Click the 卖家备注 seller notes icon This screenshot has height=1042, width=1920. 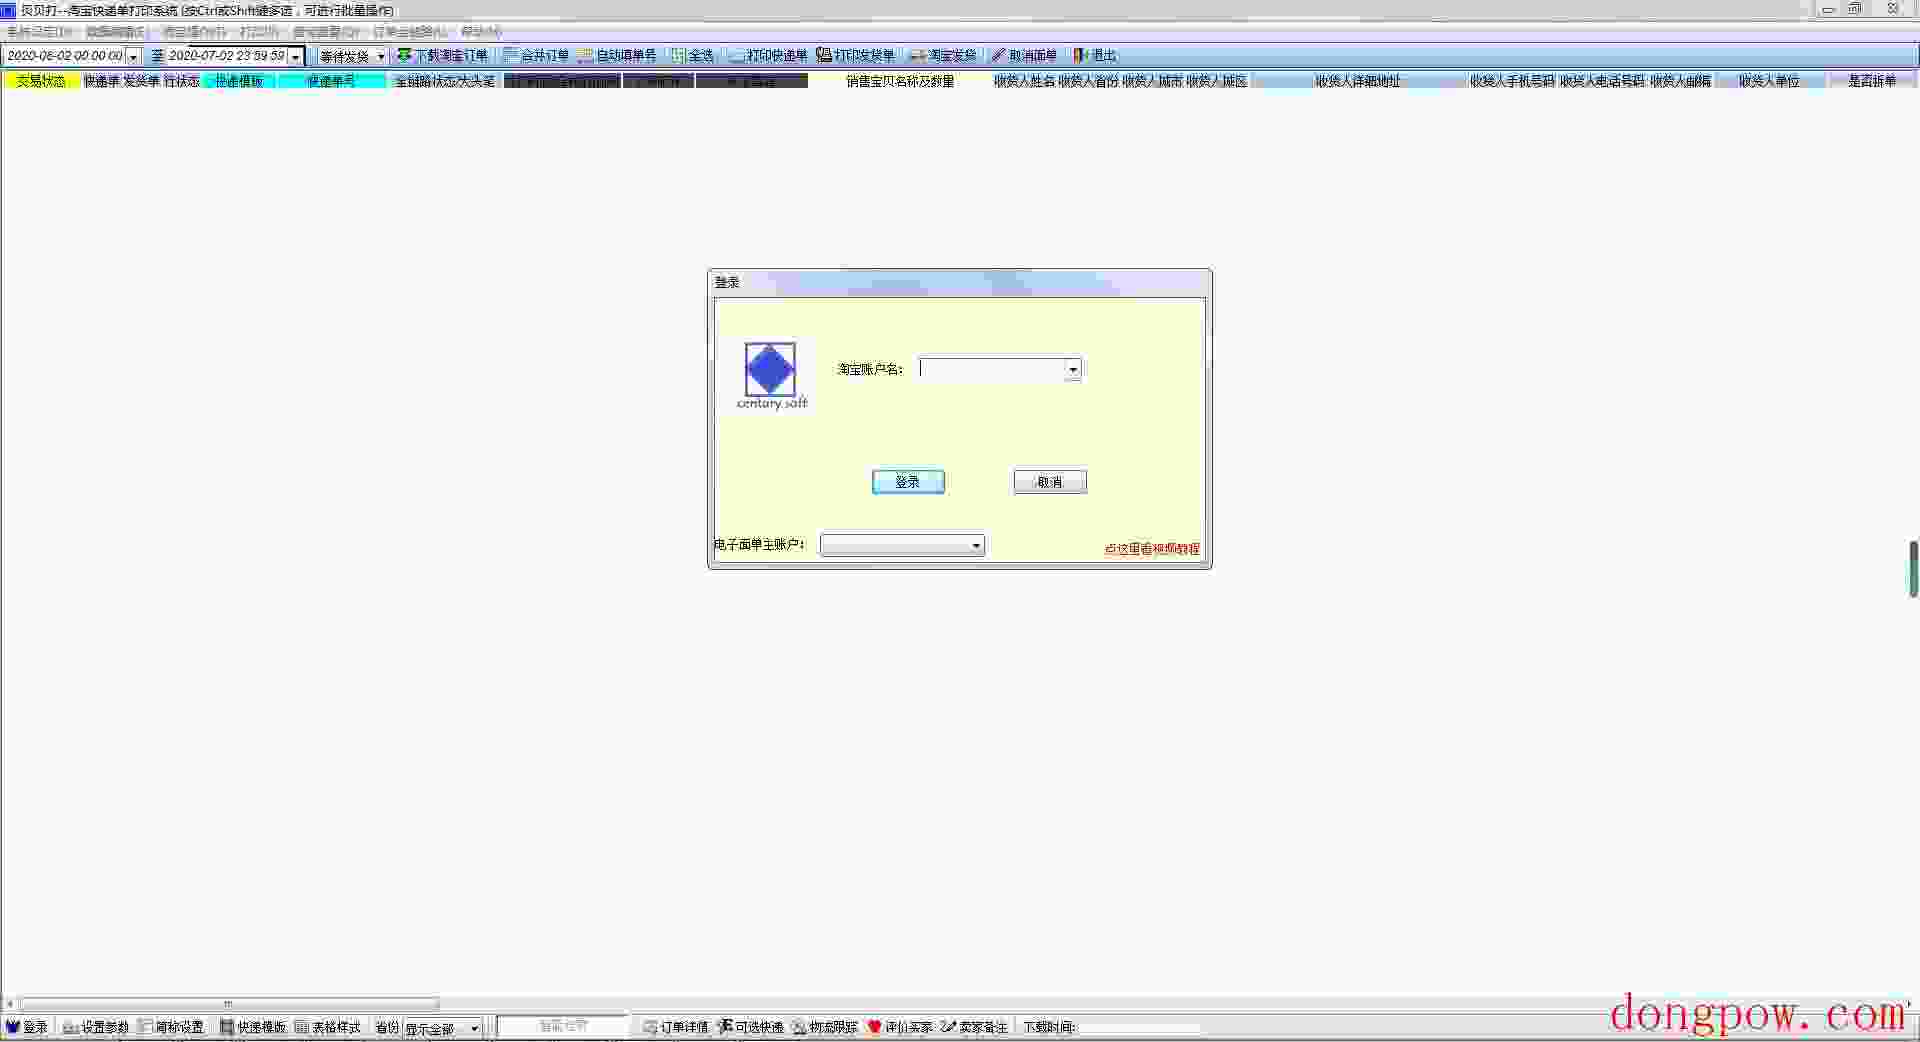(x=949, y=1027)
